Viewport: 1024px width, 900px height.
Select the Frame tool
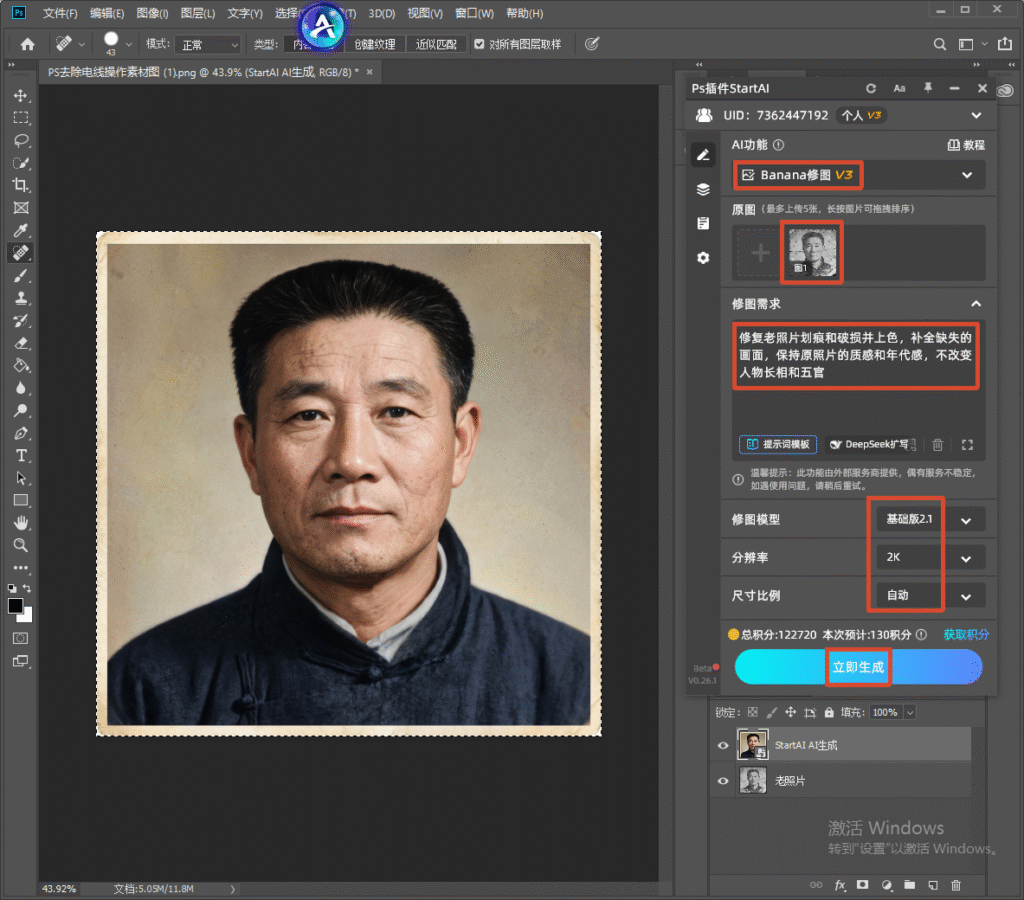point(21,208)
